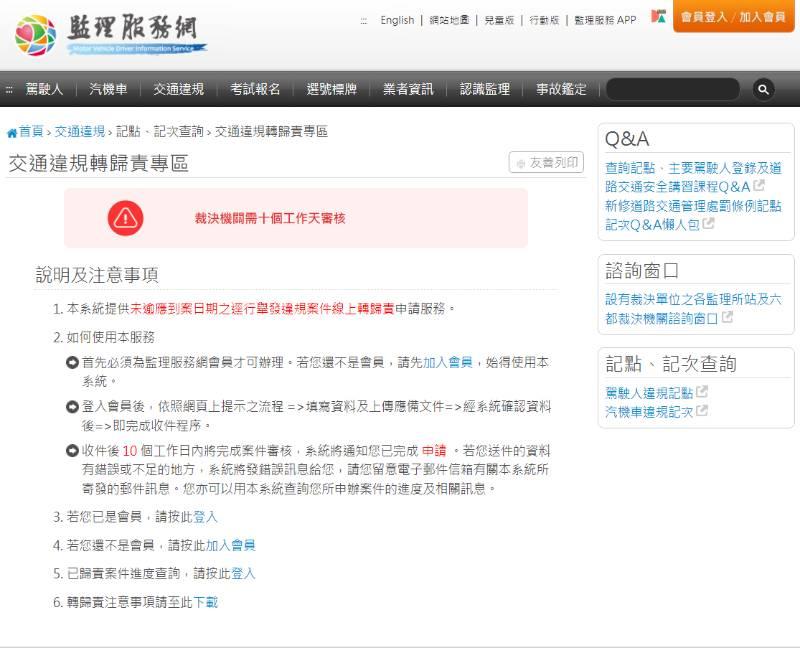
Task: Click the accessibility ::: marker in top bar
Action: tap(363, 21)
